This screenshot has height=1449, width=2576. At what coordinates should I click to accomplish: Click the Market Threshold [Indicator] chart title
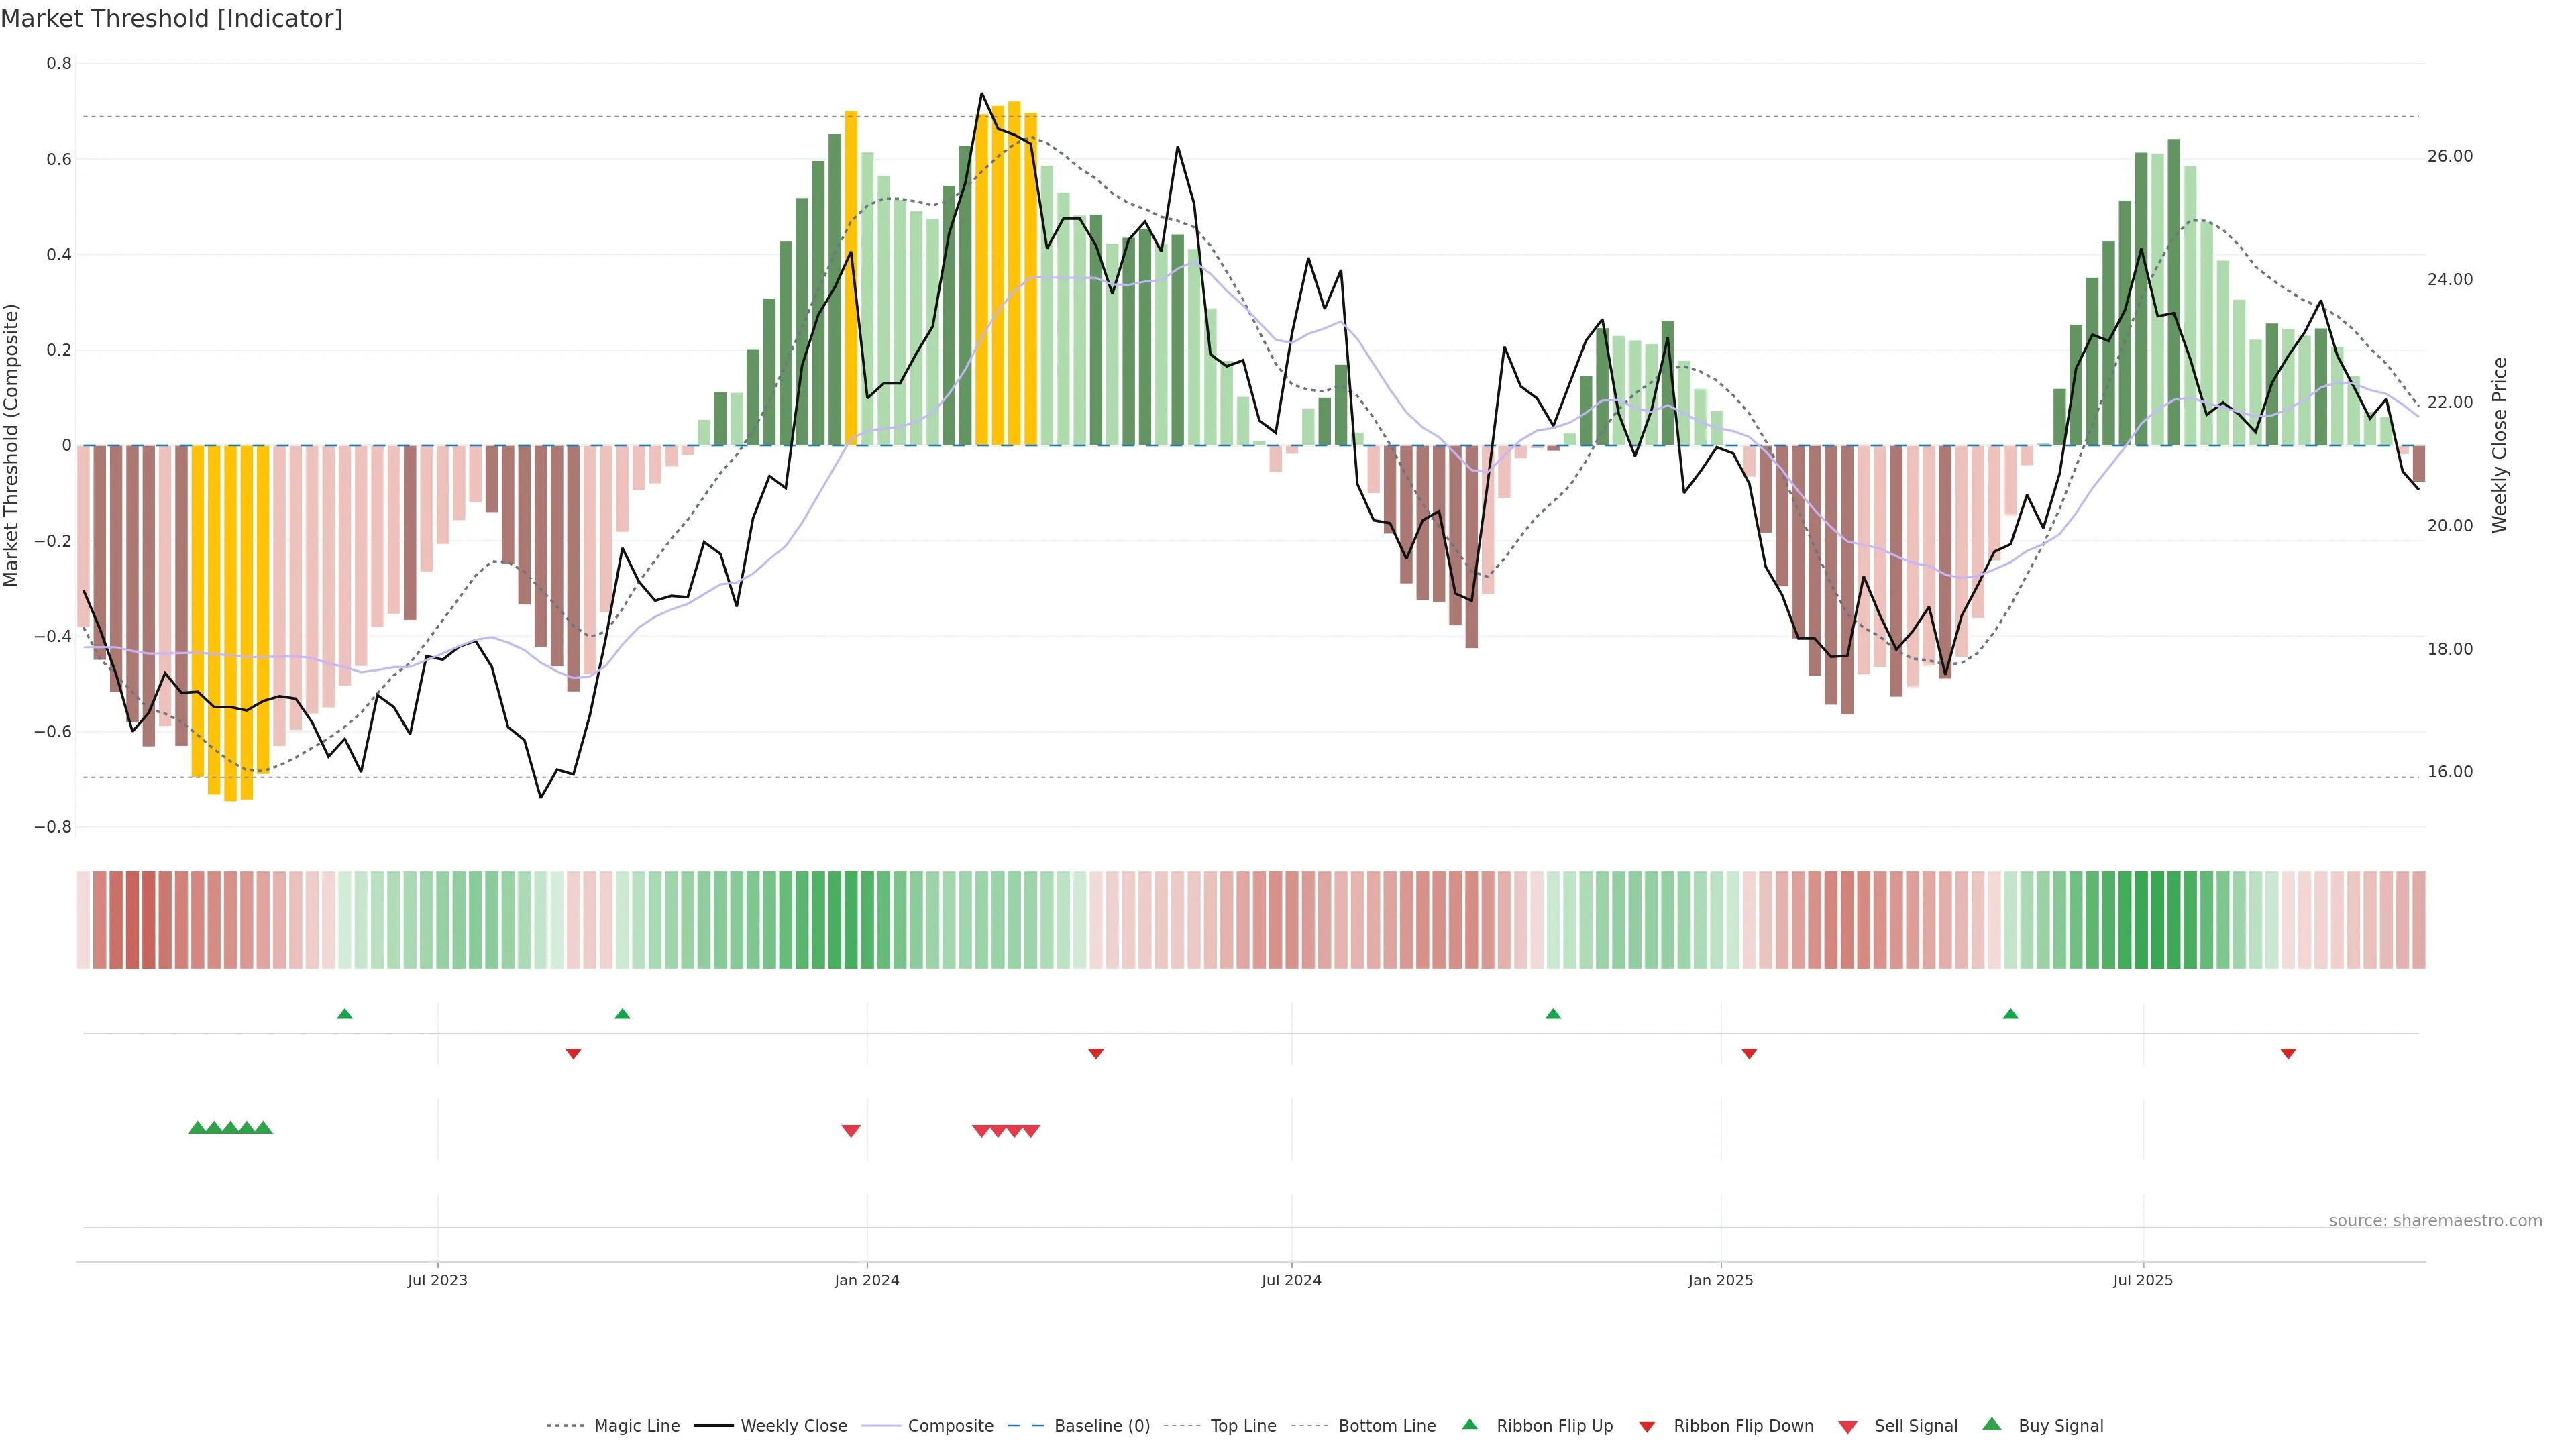(171, 19)
